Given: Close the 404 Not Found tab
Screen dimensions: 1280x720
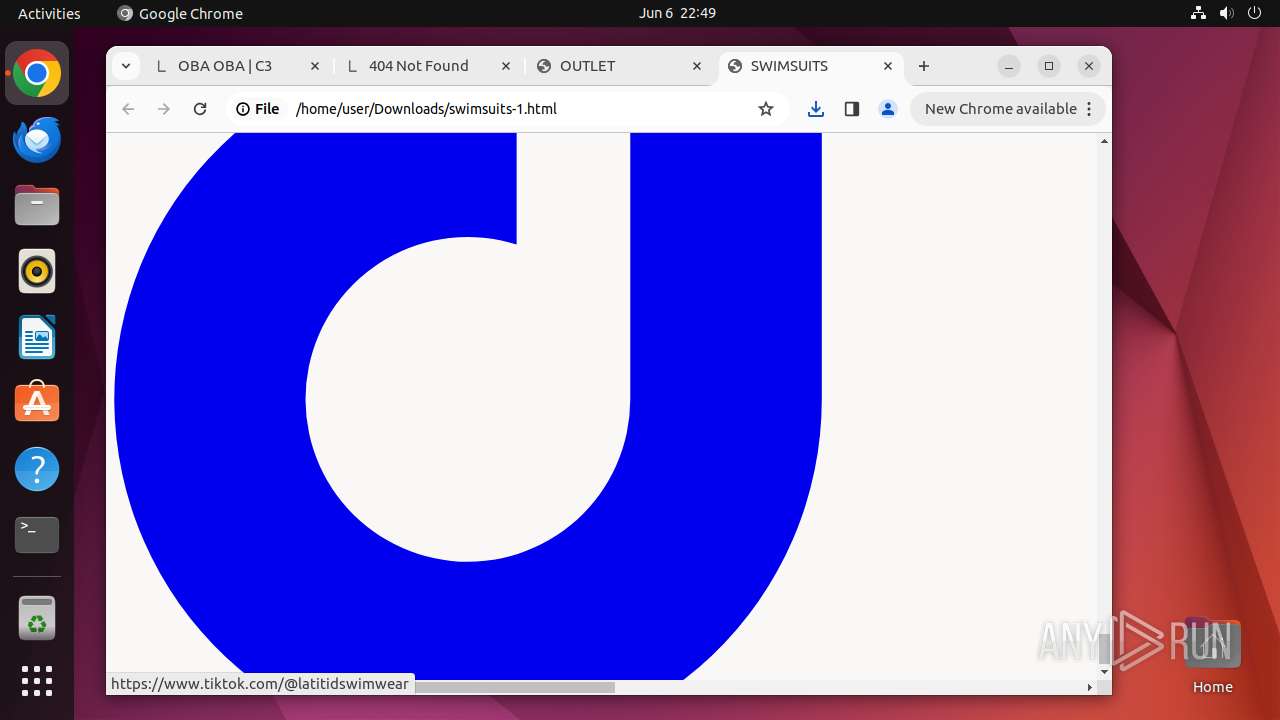Looking at the screenshot, I should click(x=506, y=66).
